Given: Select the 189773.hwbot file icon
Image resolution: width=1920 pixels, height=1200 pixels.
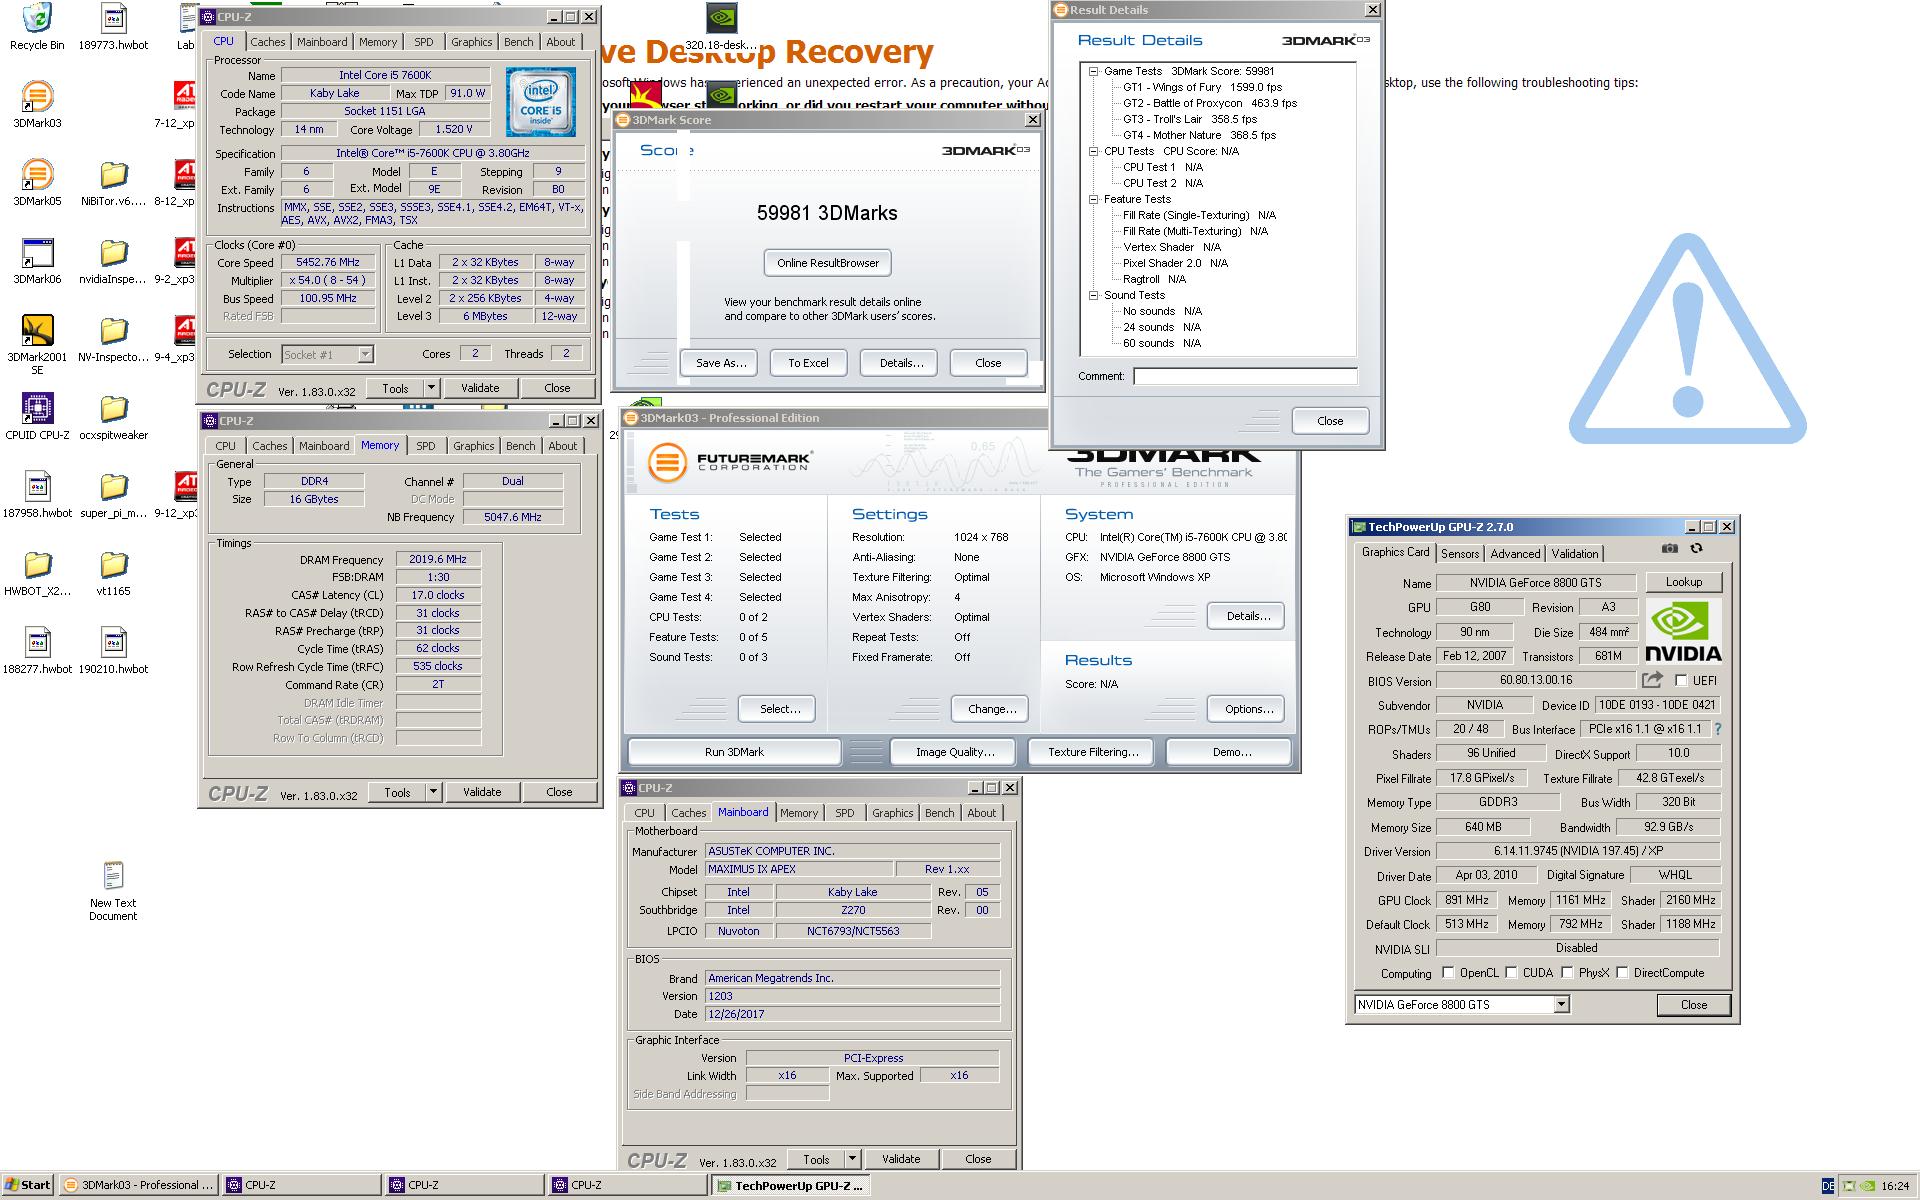Looking at the screenshot, I should tap(114, 26).
